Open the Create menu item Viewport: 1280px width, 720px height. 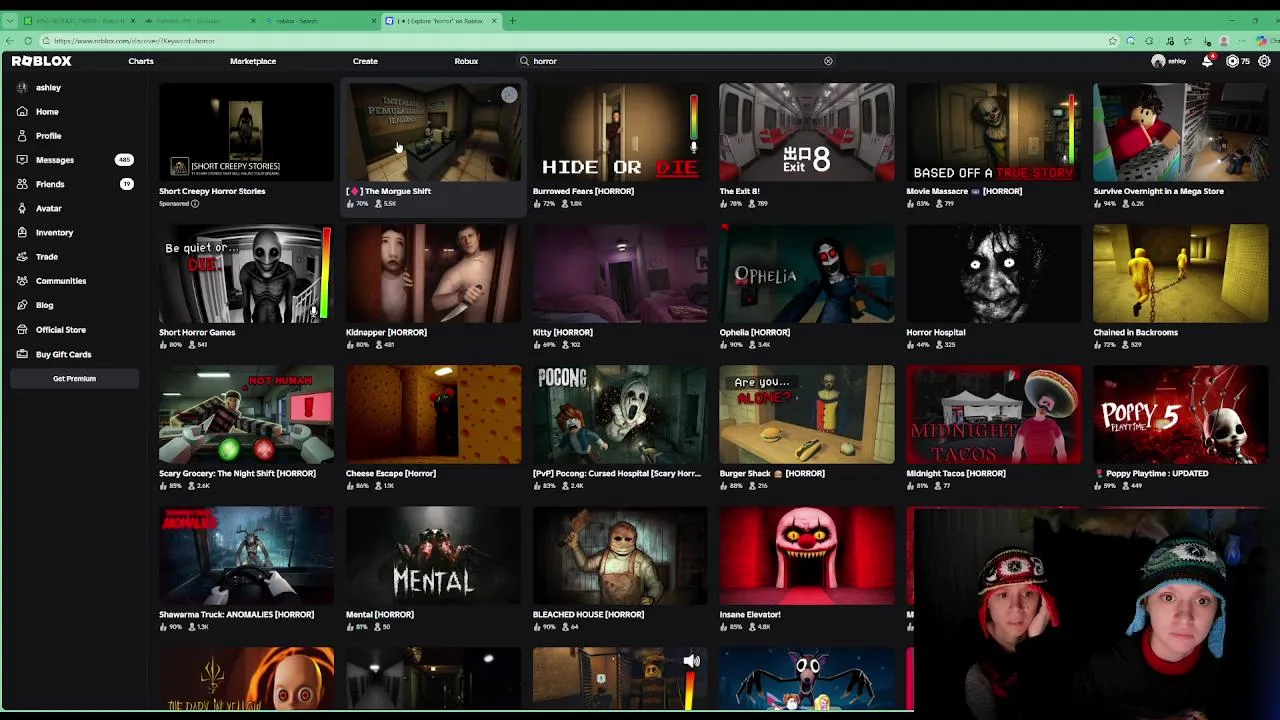pyautogui.click(x=365, y=61)
